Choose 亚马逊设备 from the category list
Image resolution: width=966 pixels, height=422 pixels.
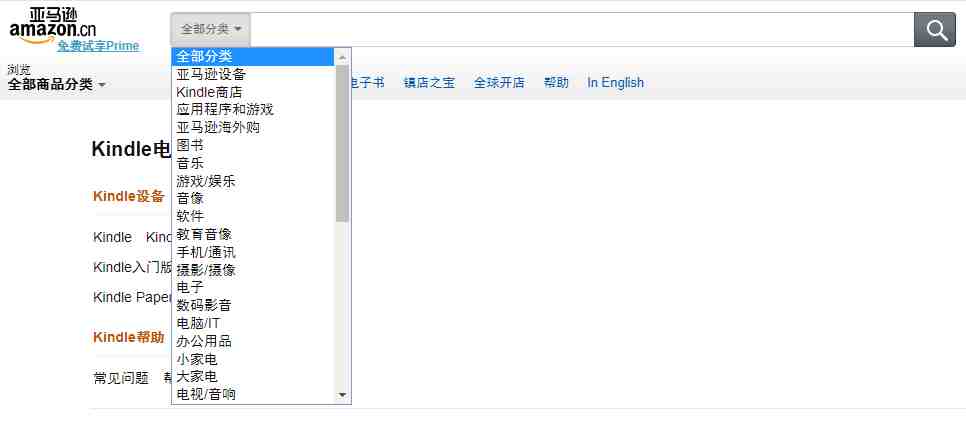point(254,75)
